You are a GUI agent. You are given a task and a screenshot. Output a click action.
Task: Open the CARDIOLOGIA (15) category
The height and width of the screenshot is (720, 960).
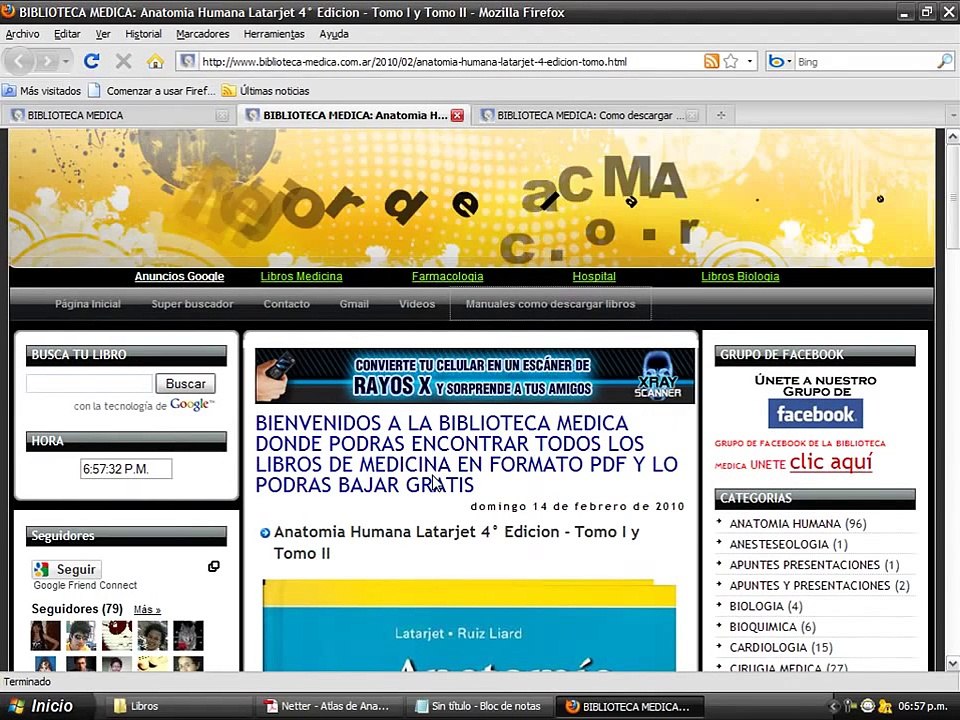pos(781,647)
